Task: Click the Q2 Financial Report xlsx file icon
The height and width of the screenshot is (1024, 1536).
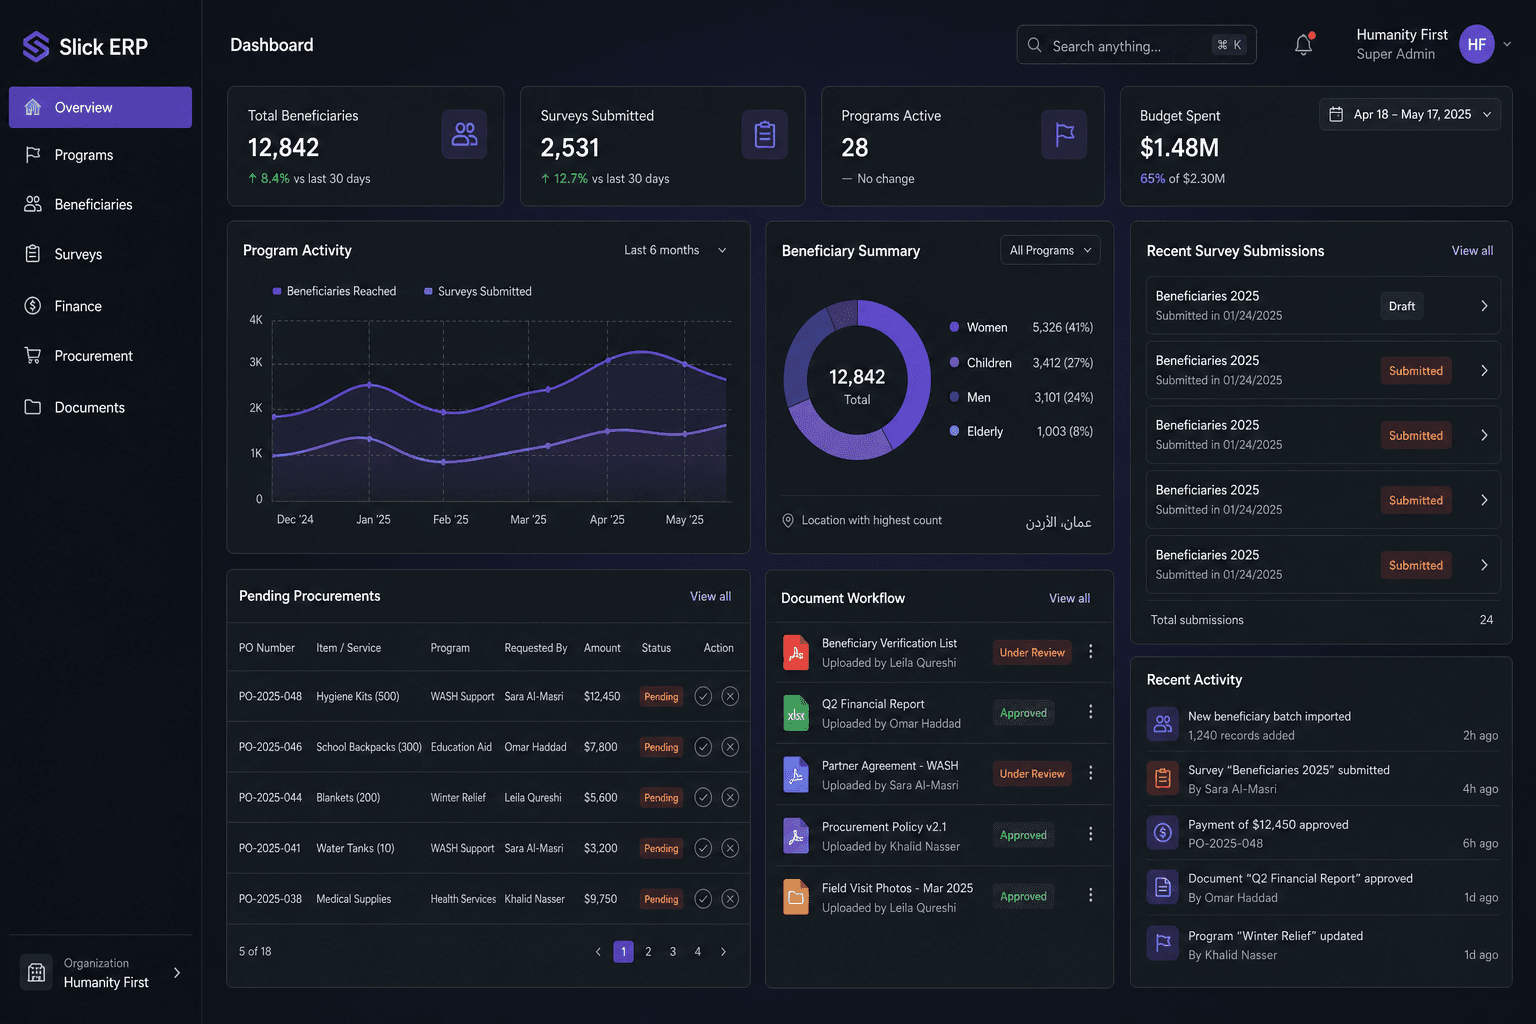Action: pyautogui.click(x=796, y=713)
